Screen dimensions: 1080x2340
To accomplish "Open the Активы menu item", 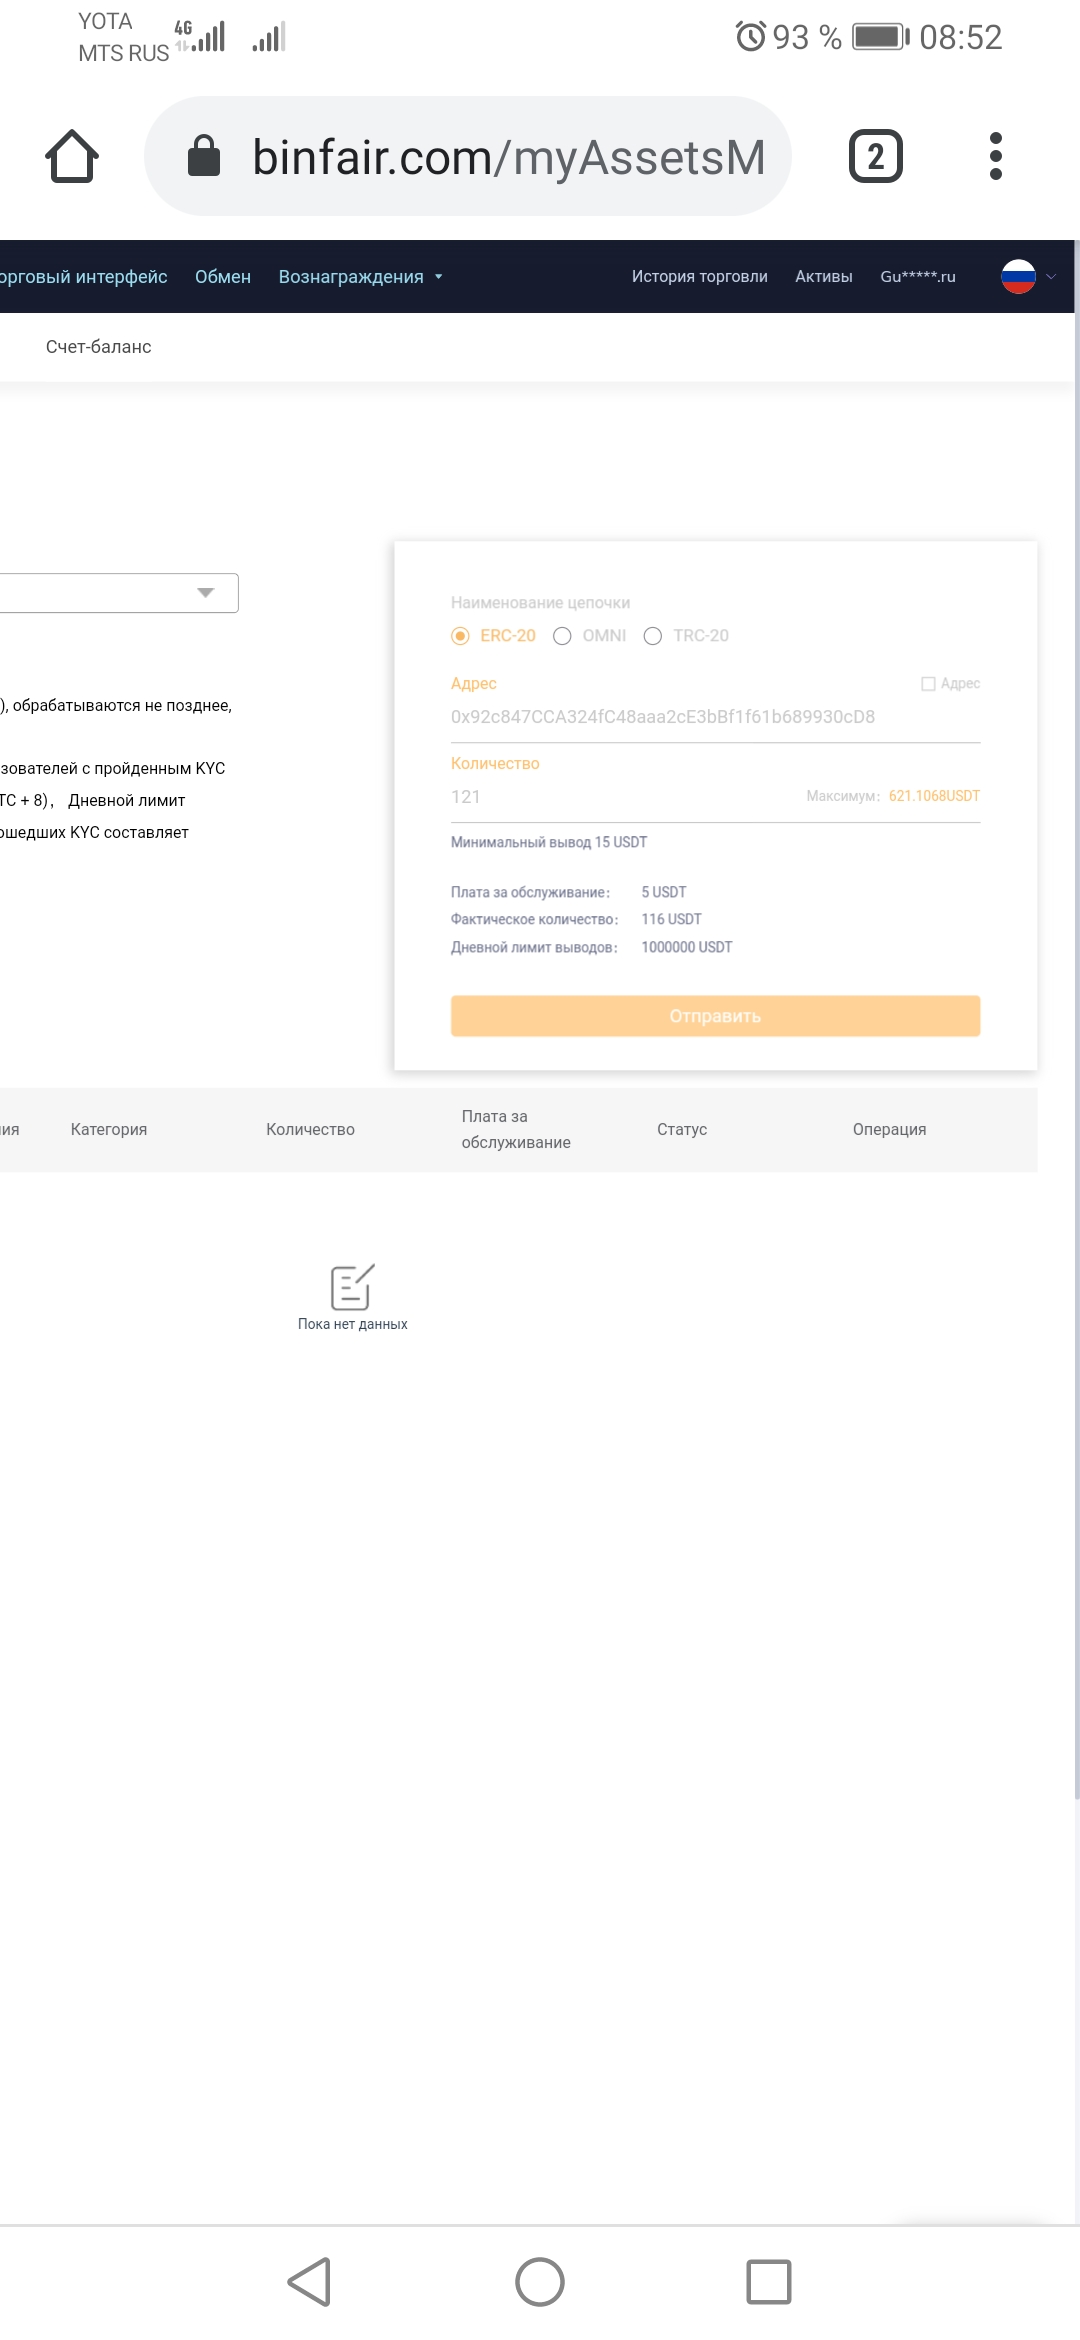I will [x=824, y=277].
